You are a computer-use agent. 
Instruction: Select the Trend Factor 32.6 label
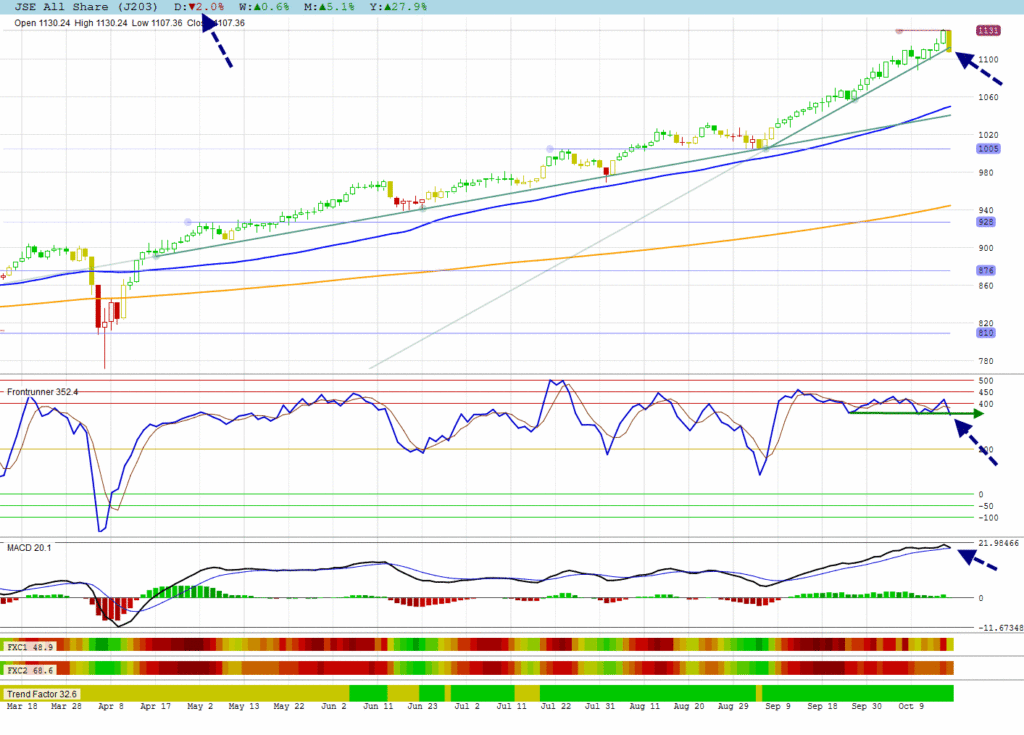pyautogui.click(x=42, y=693)
